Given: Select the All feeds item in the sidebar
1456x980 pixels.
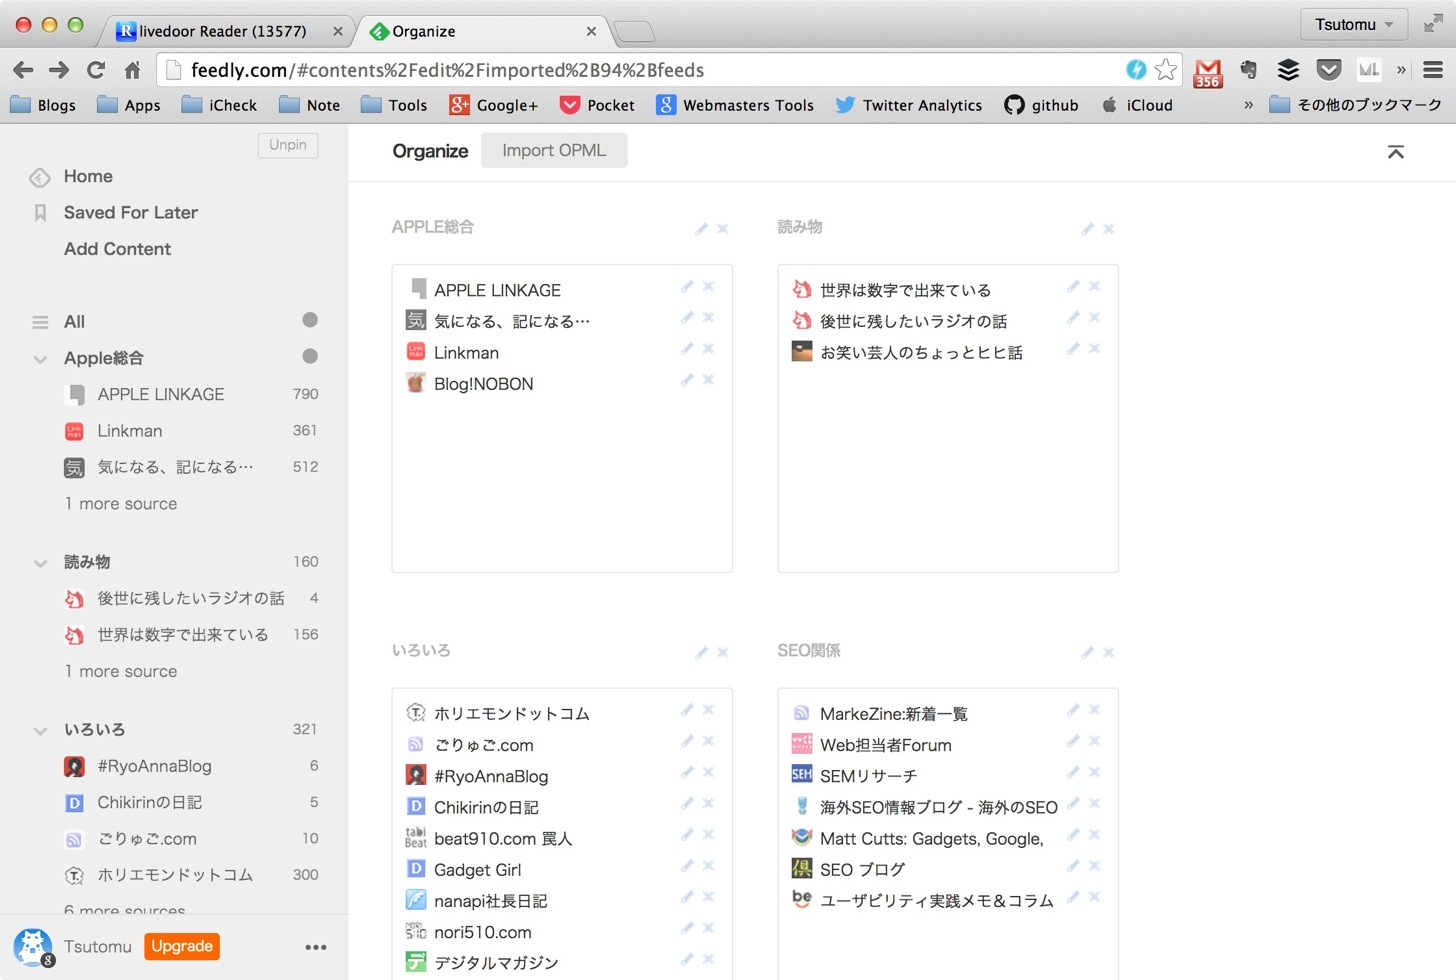Looking at the screenshot, I should coord(74,322).
